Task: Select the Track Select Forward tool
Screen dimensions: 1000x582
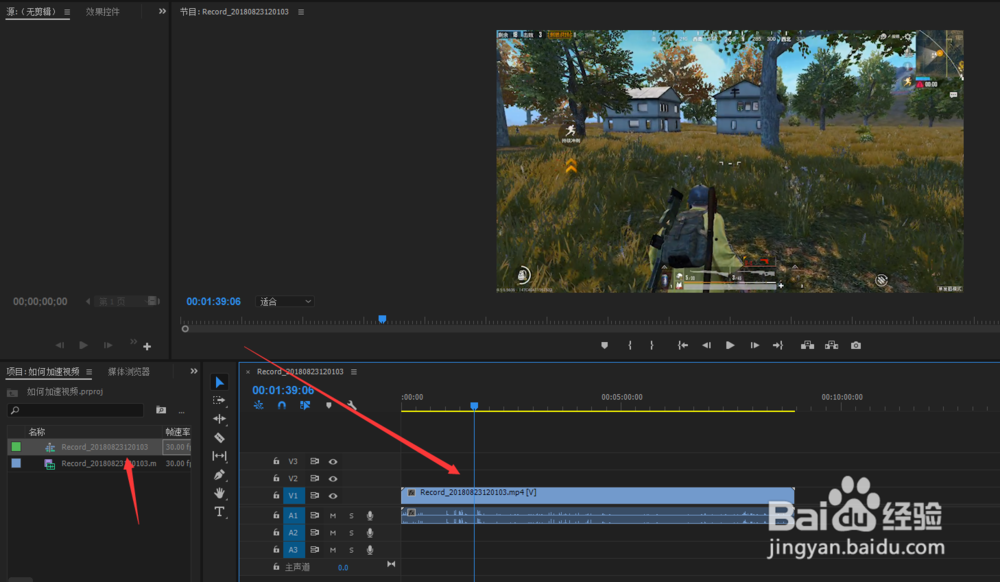Action: tap(219, 400)
